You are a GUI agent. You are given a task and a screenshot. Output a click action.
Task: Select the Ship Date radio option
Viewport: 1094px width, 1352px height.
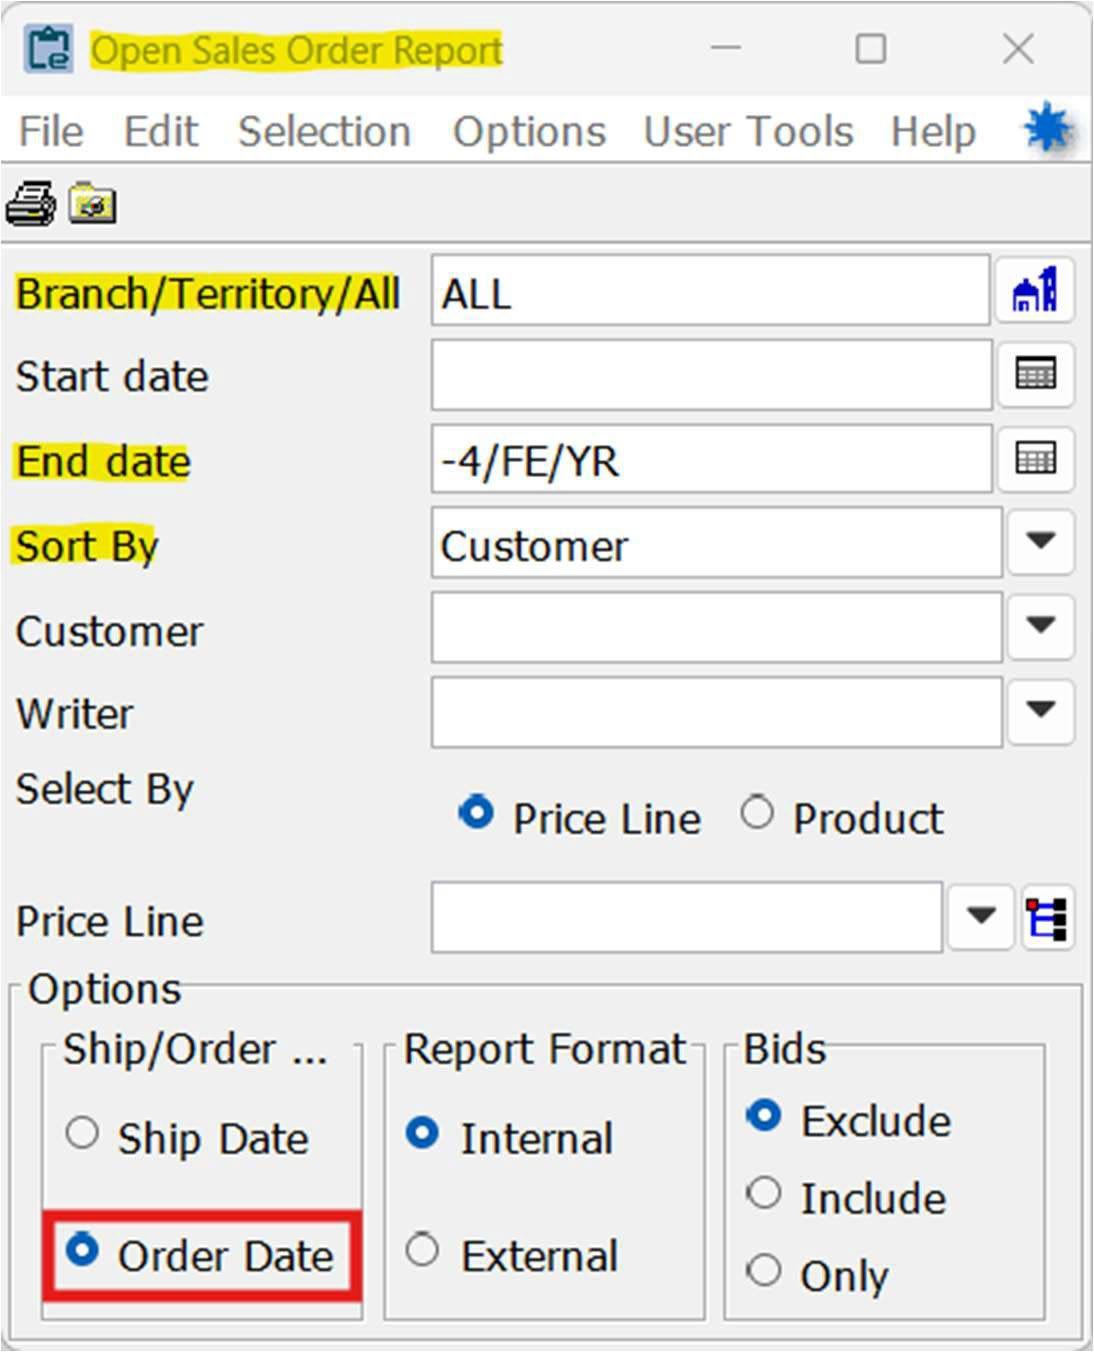pyautogui.click(x=82, y=1134)
